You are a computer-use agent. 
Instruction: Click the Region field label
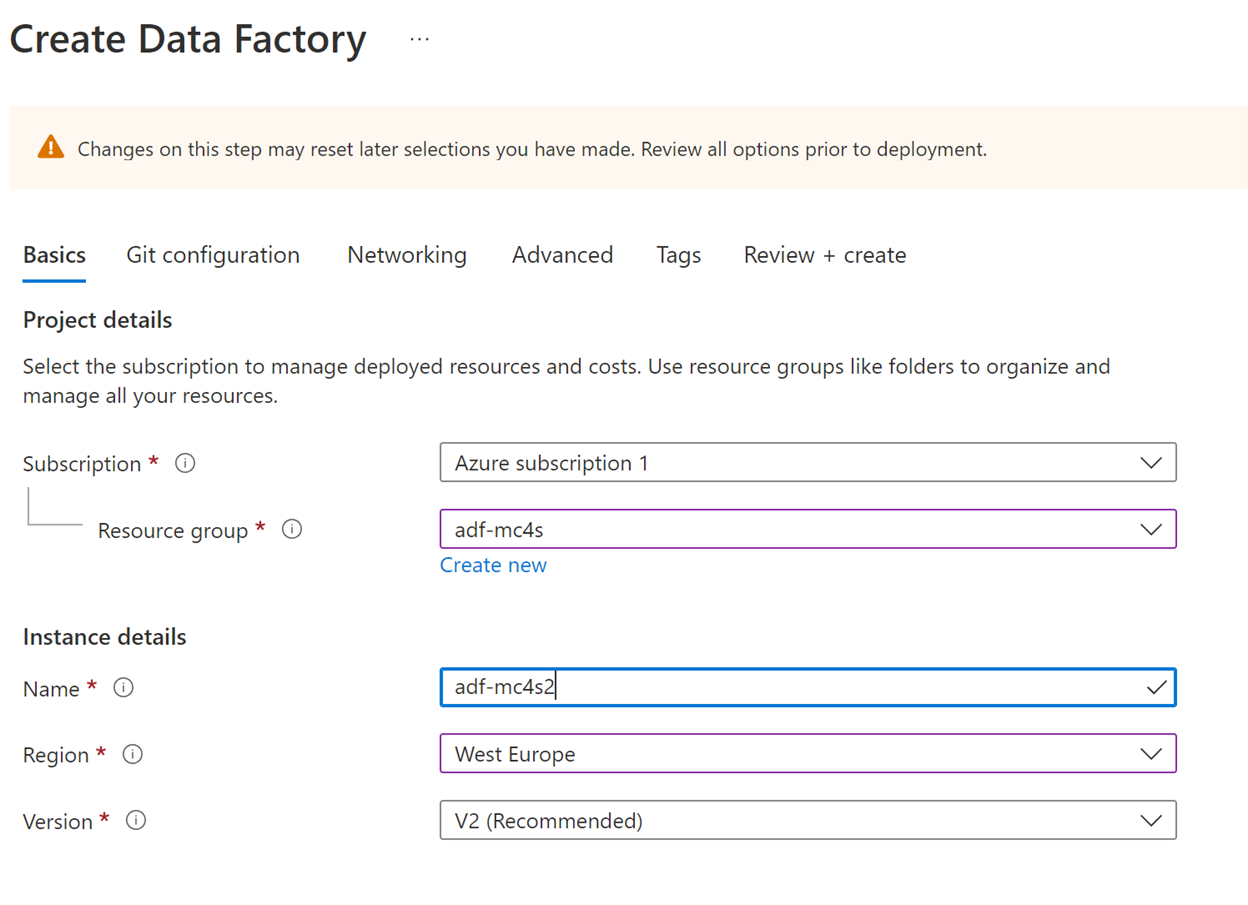[x=56, y=755]
